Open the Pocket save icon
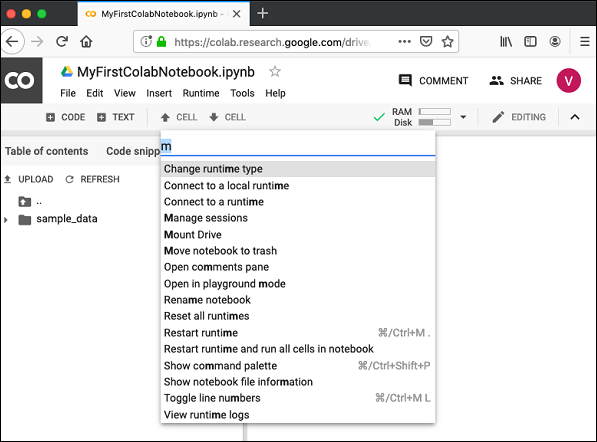597x442 pixels. pos(426,41)
